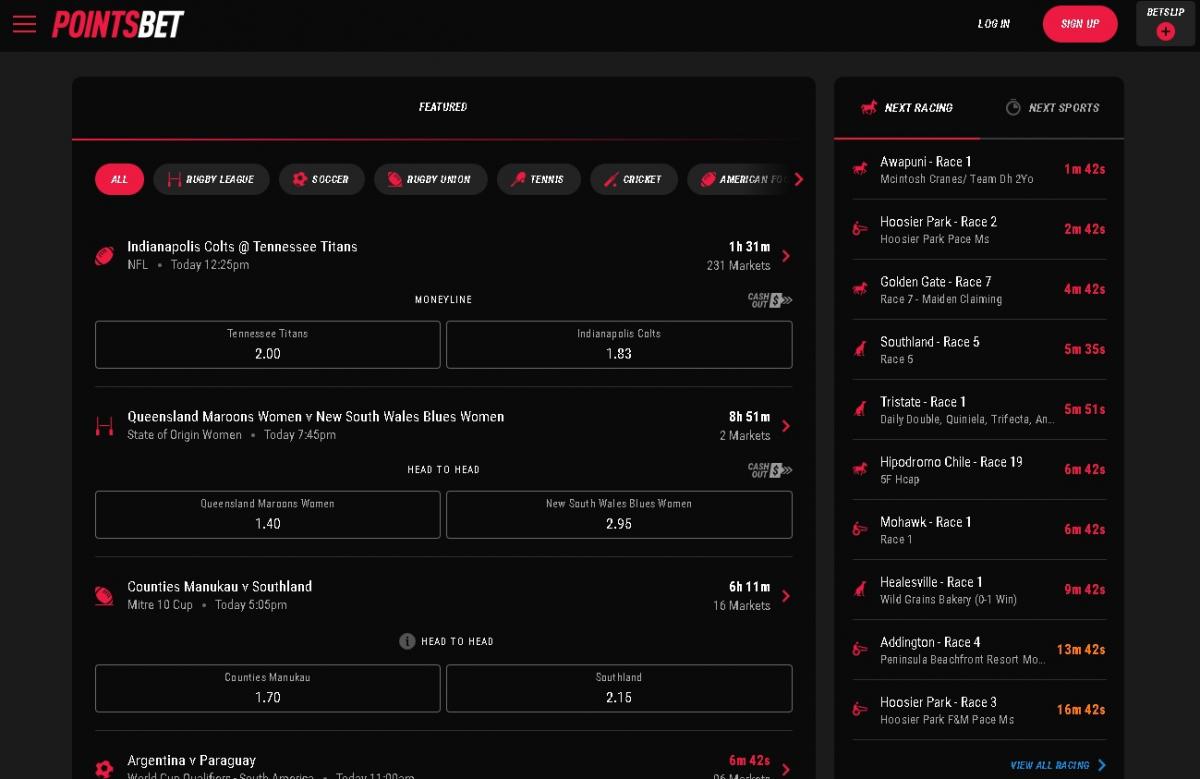
Task: Click the NFL football icon beside Colts @ Titans
Action: (104, 256)
